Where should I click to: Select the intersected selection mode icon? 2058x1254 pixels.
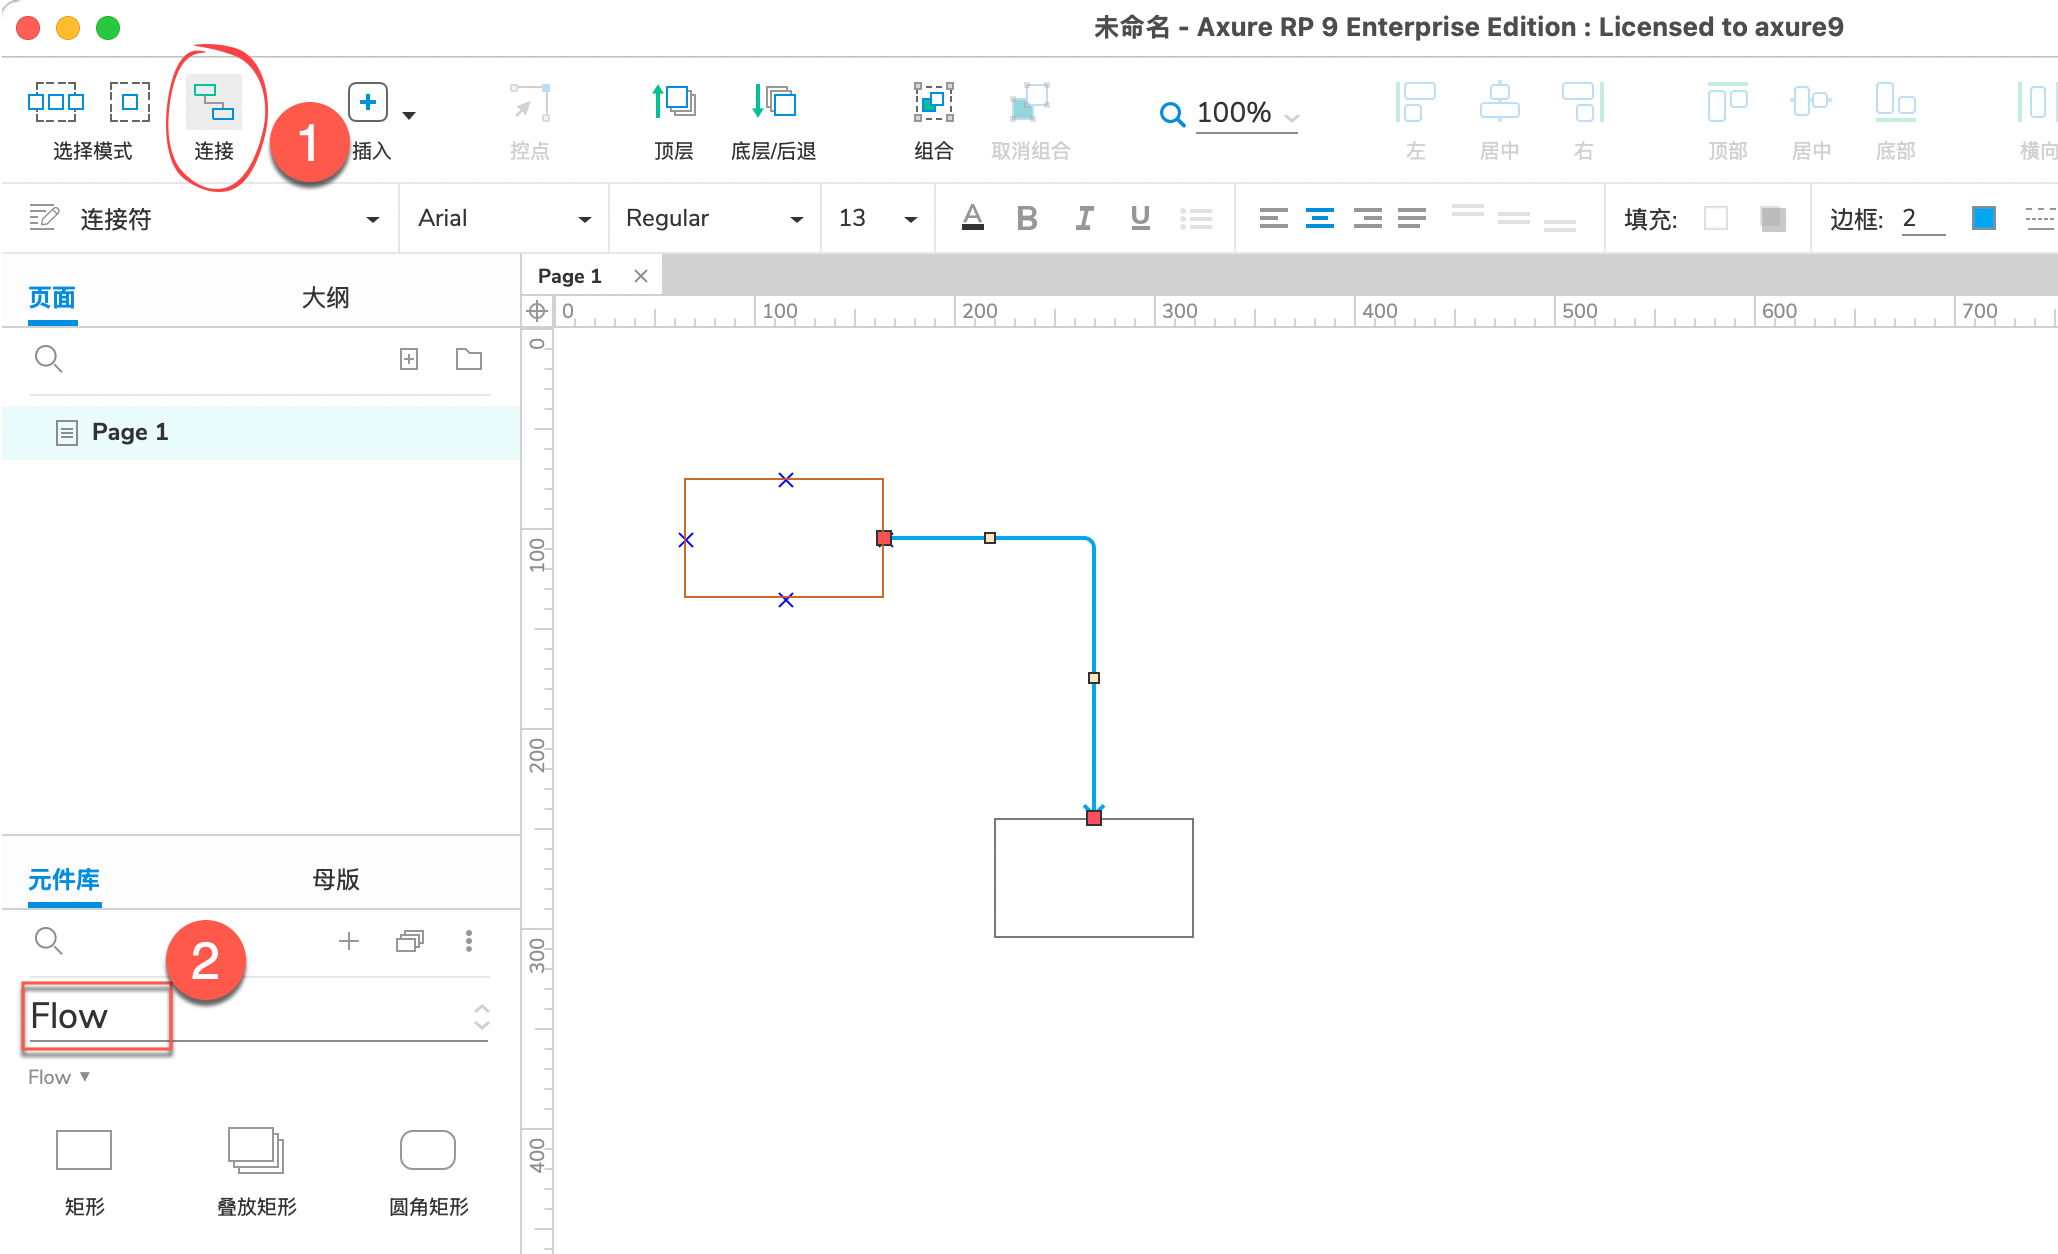point(56,102)
